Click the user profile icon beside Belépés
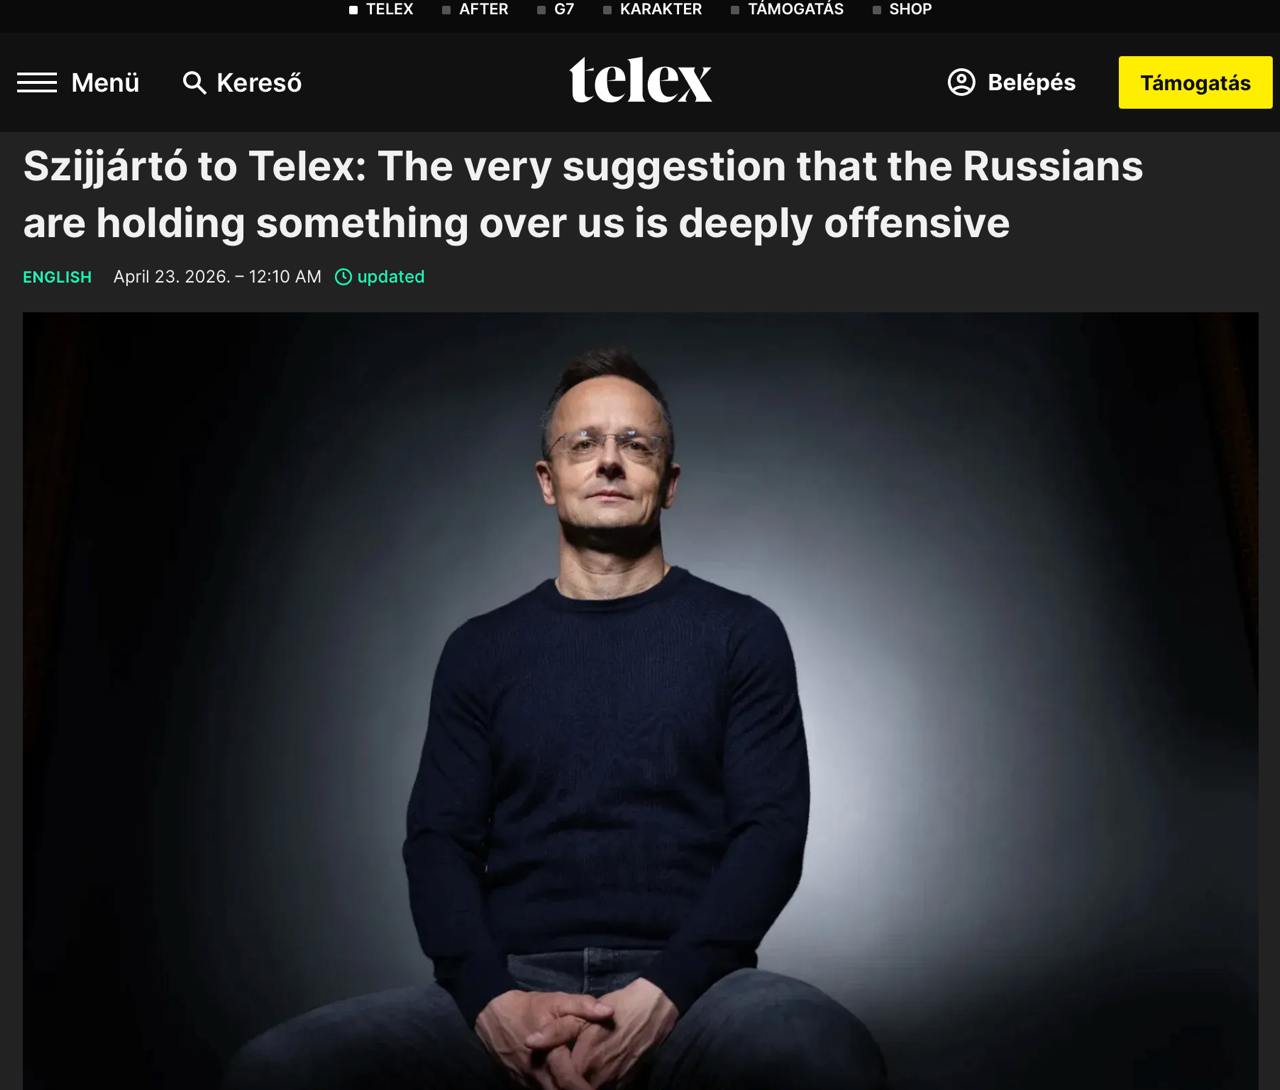The image size is (1280, 1090). point(961,82)
